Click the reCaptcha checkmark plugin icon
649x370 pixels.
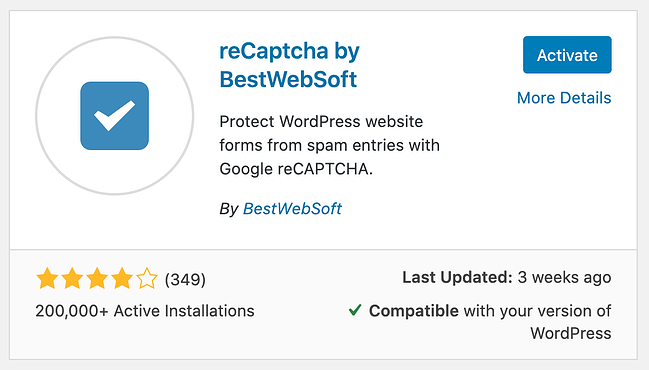pos(115,116)
